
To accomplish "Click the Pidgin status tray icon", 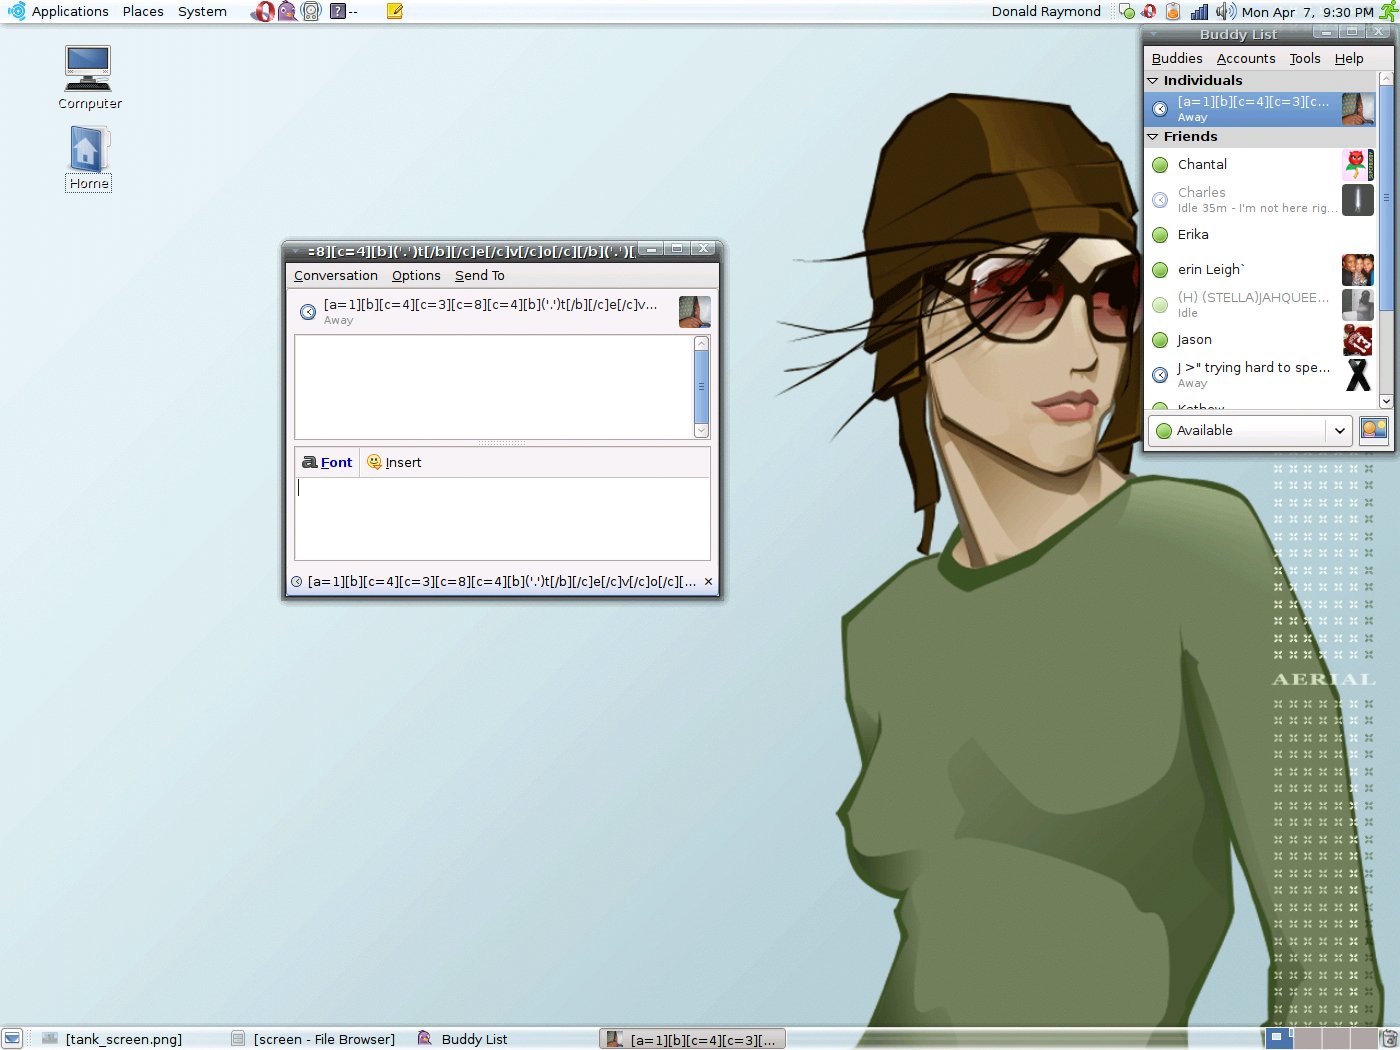I will [1127, 12].
